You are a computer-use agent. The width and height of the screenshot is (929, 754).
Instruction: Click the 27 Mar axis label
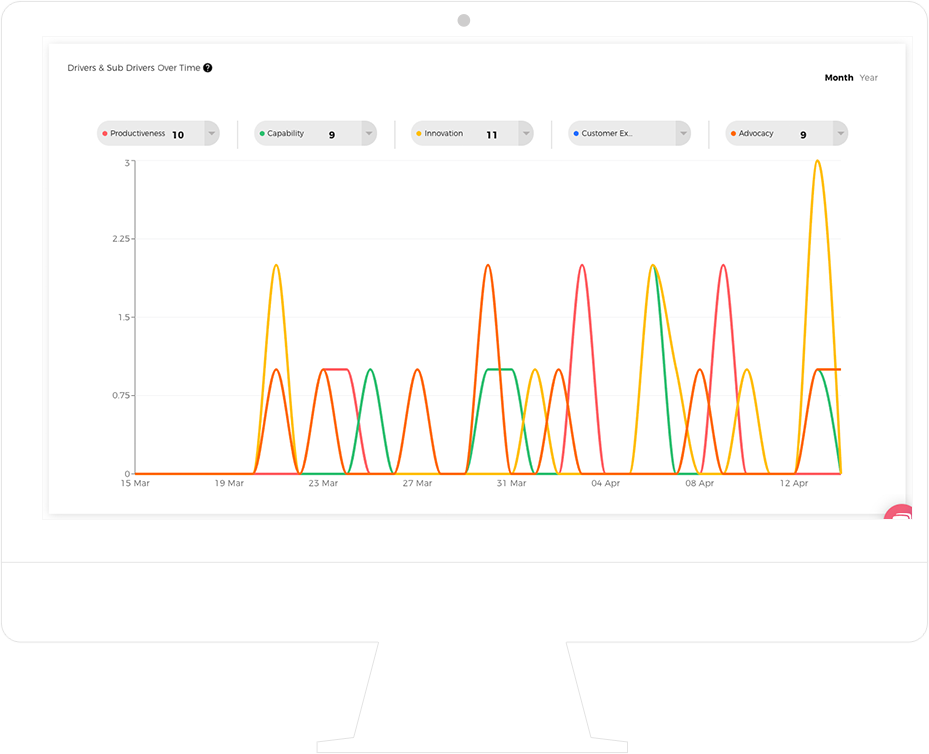[x=417, y=483]
